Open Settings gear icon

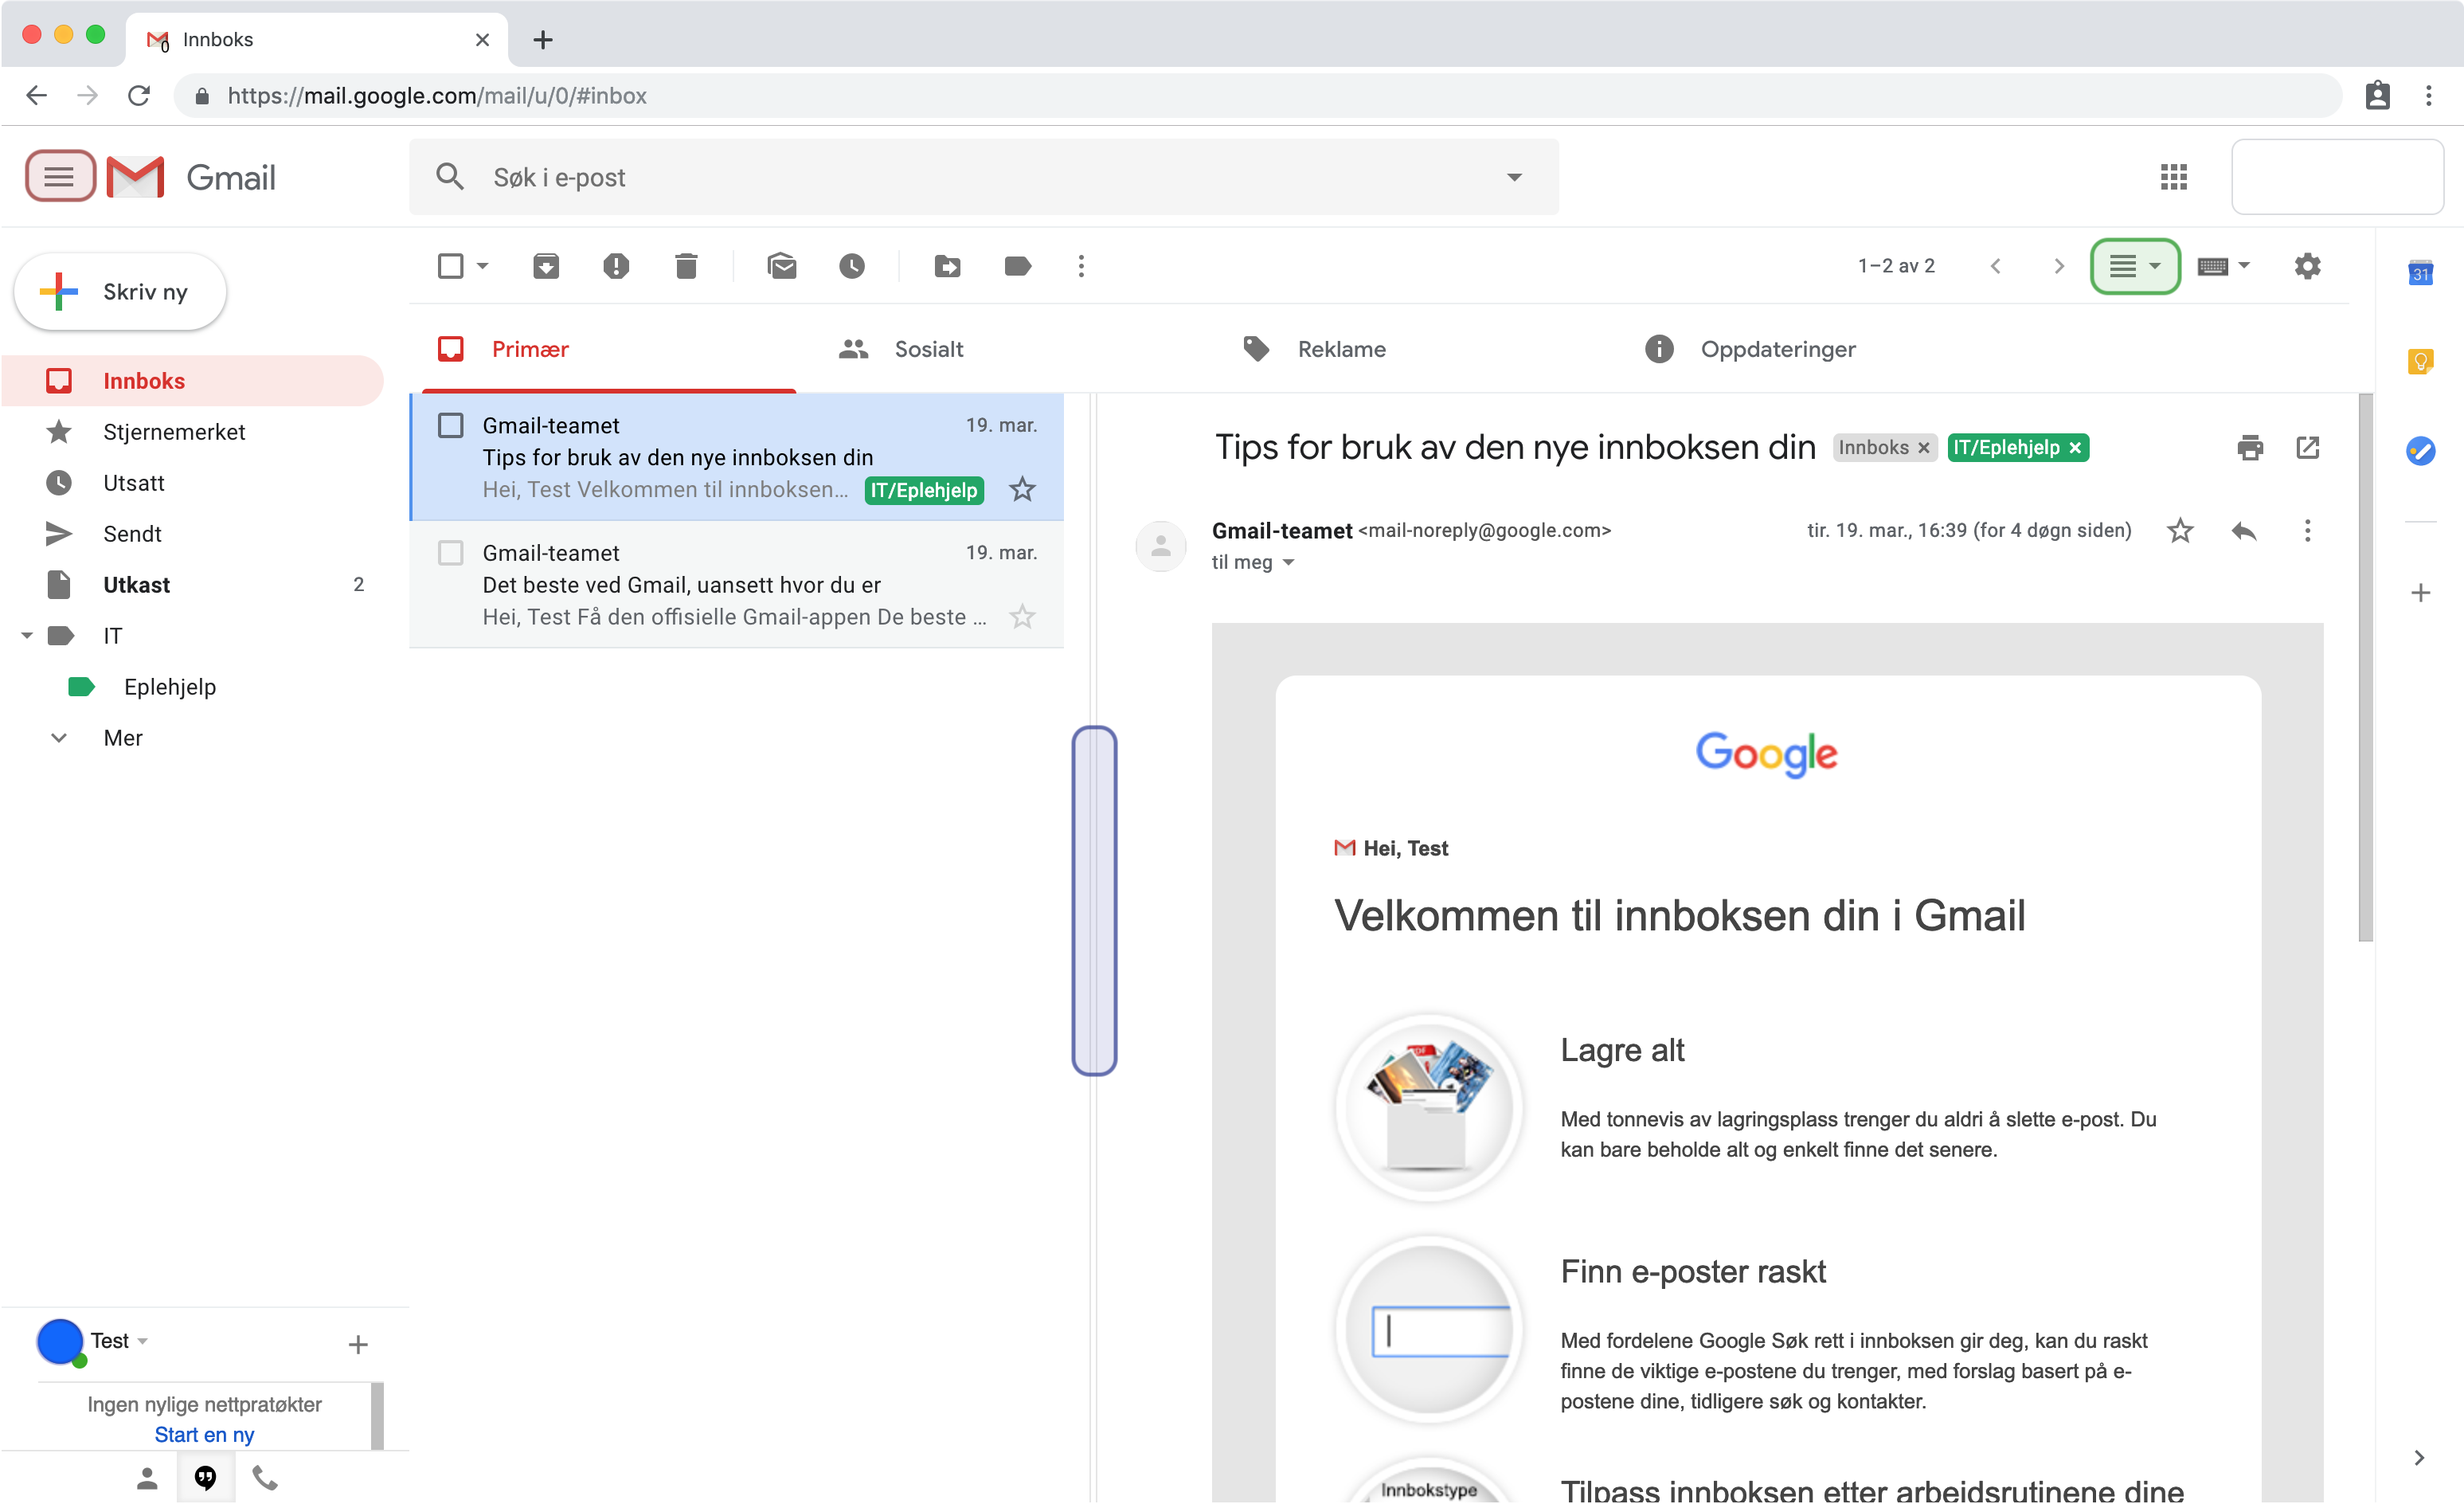(x=2307, y=266)
